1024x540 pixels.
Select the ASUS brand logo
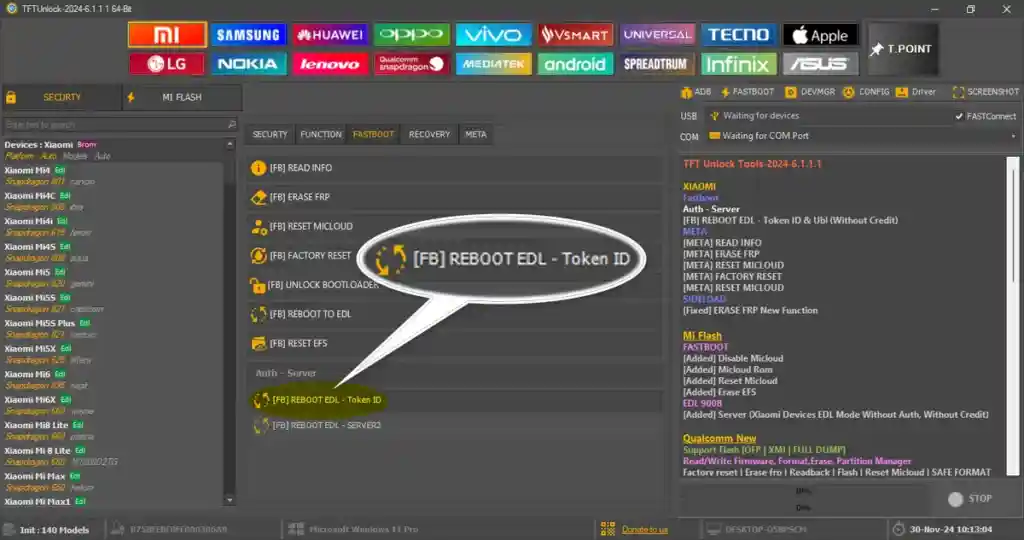click(820, 64)
